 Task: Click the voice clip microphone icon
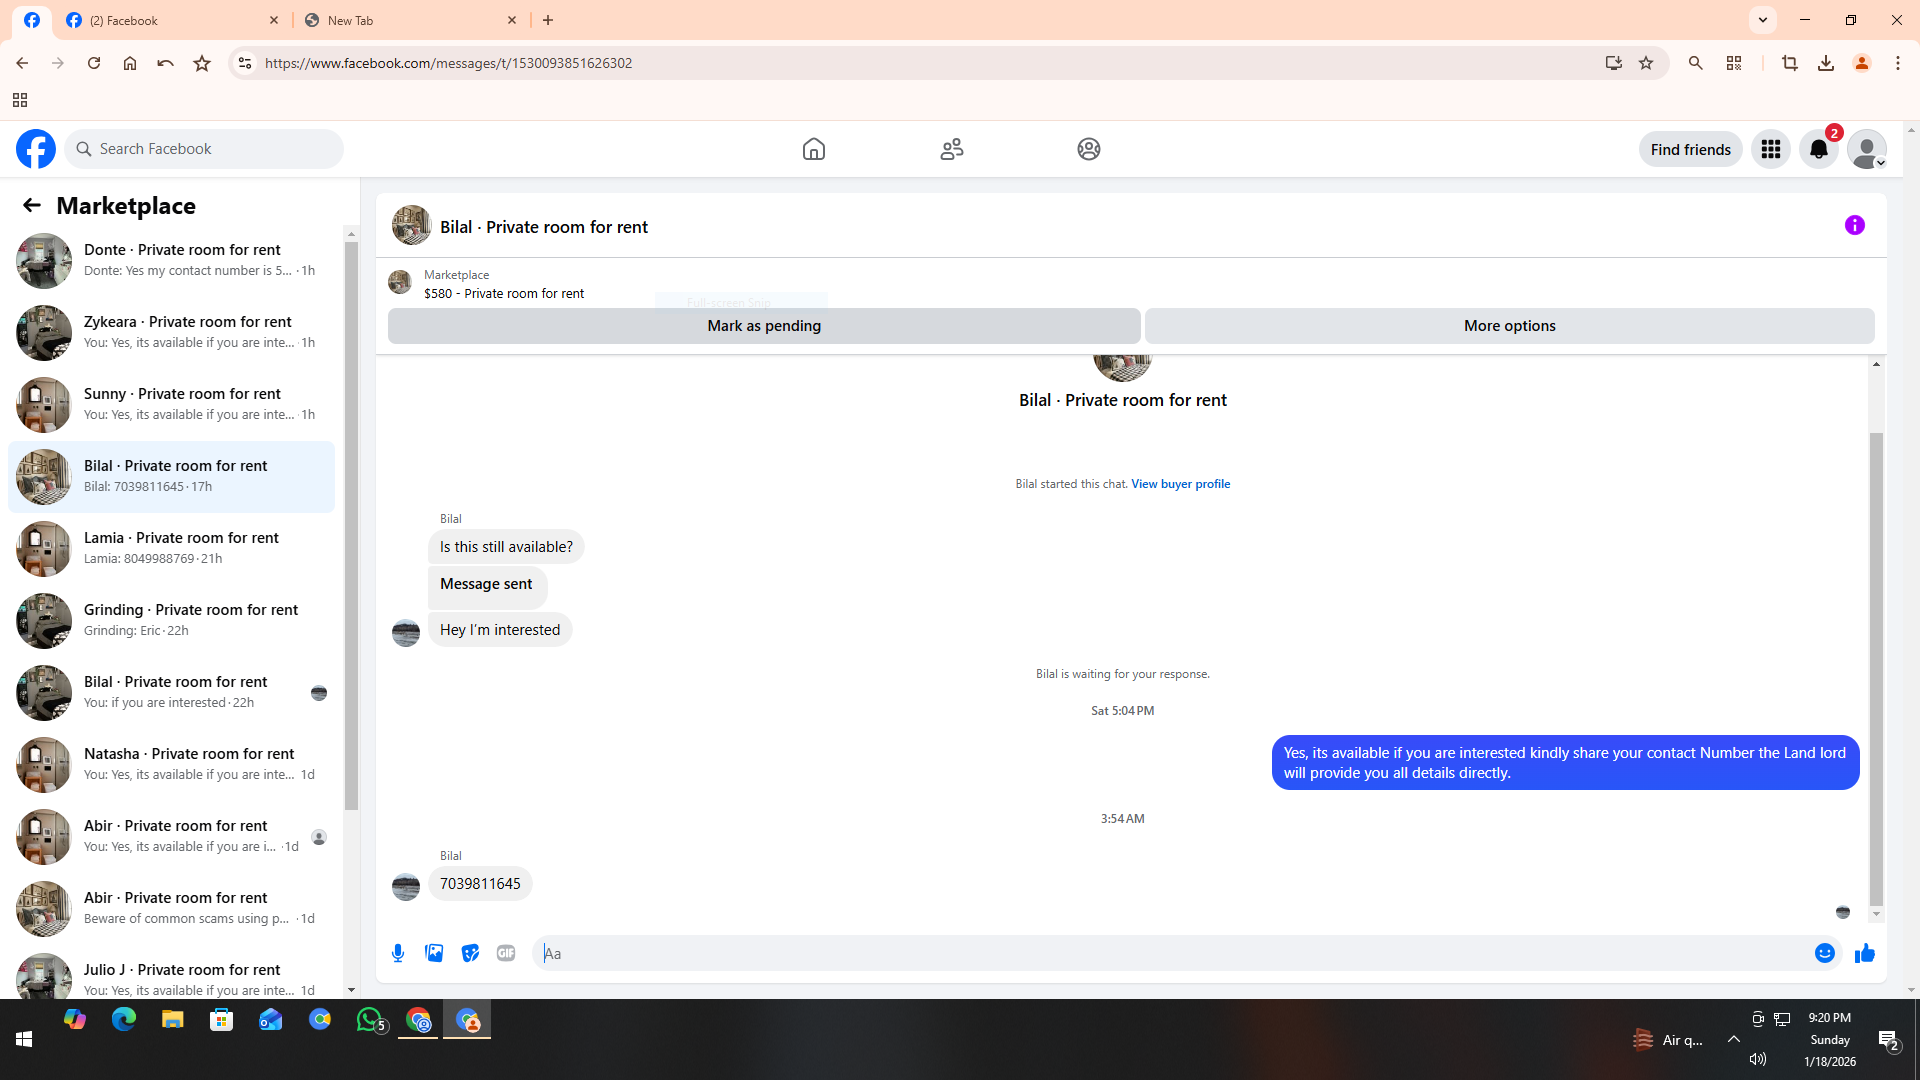pyautogui.click(x=398, y=953)
